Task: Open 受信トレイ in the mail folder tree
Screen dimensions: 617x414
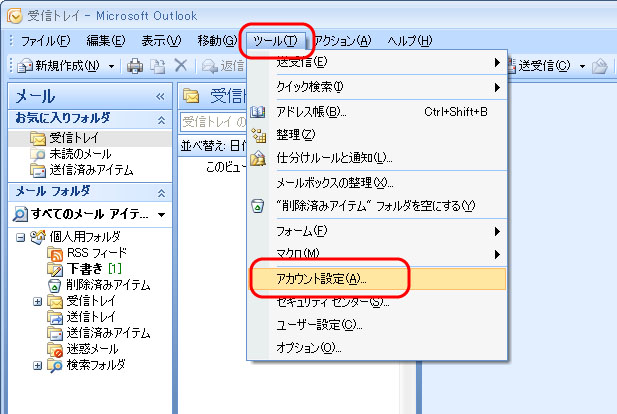Action: [x=91, y=301]
